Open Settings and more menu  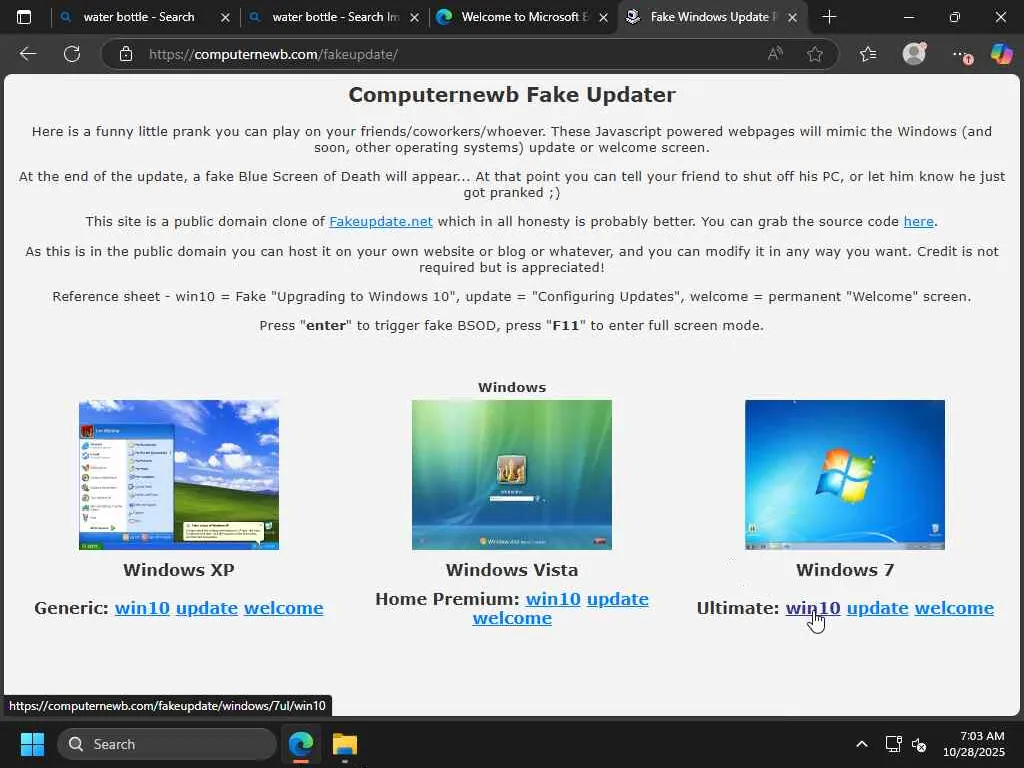(x=961, y=56)
